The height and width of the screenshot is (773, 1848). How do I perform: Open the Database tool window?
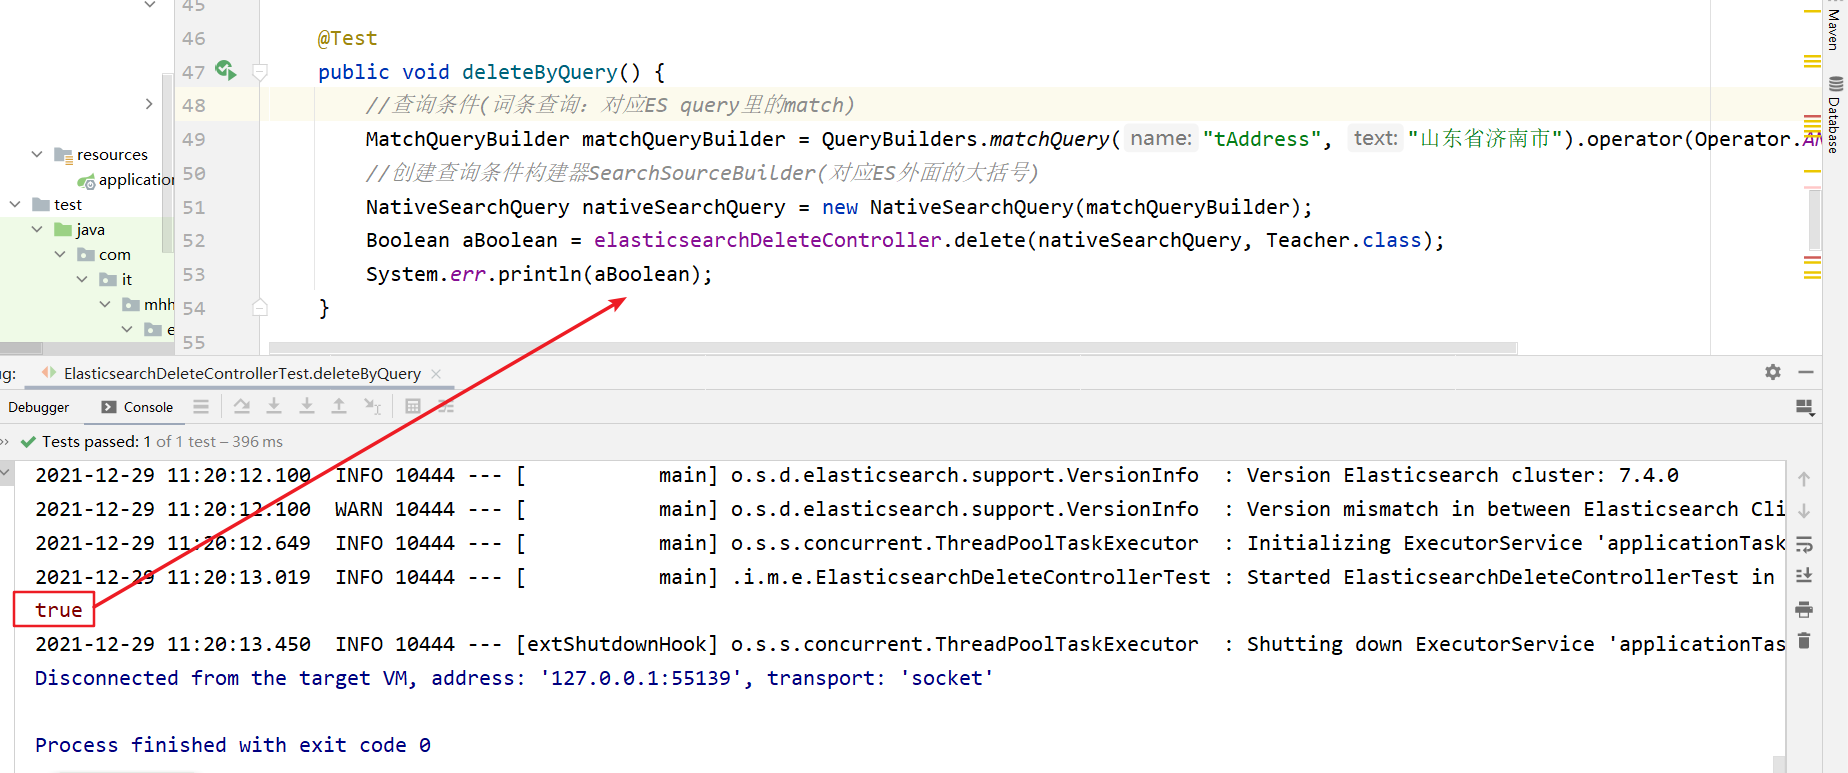pyautogui.click(x=1834, y=115)
